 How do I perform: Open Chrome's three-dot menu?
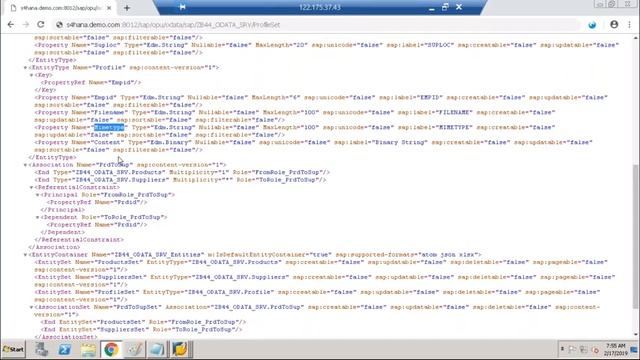[629, 24]
